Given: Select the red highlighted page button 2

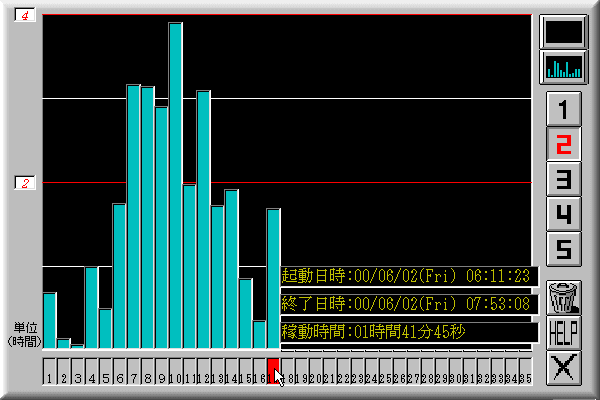Looking at the screenshot, I should coord(564,144).
